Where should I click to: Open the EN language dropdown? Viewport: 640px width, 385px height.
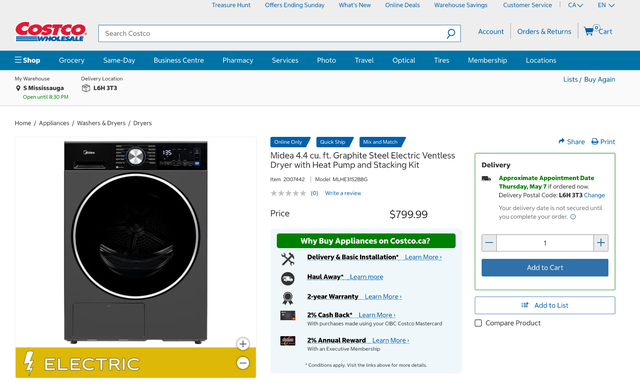pos(606,5)
